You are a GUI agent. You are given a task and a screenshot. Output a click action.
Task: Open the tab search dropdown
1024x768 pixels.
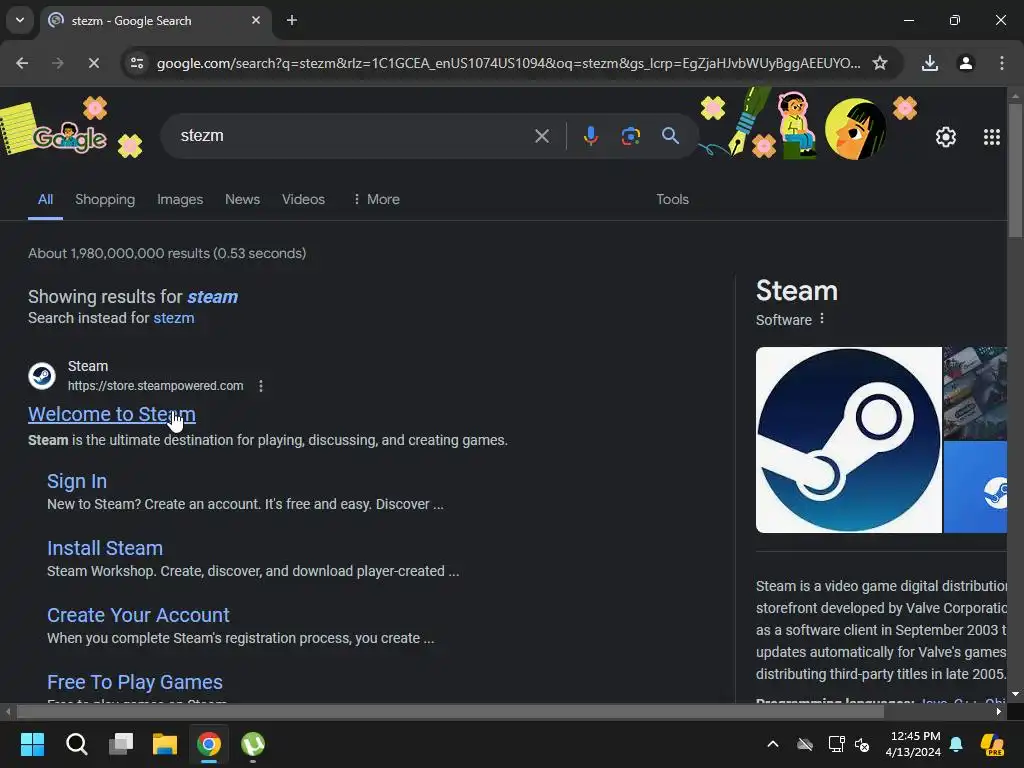20,20
